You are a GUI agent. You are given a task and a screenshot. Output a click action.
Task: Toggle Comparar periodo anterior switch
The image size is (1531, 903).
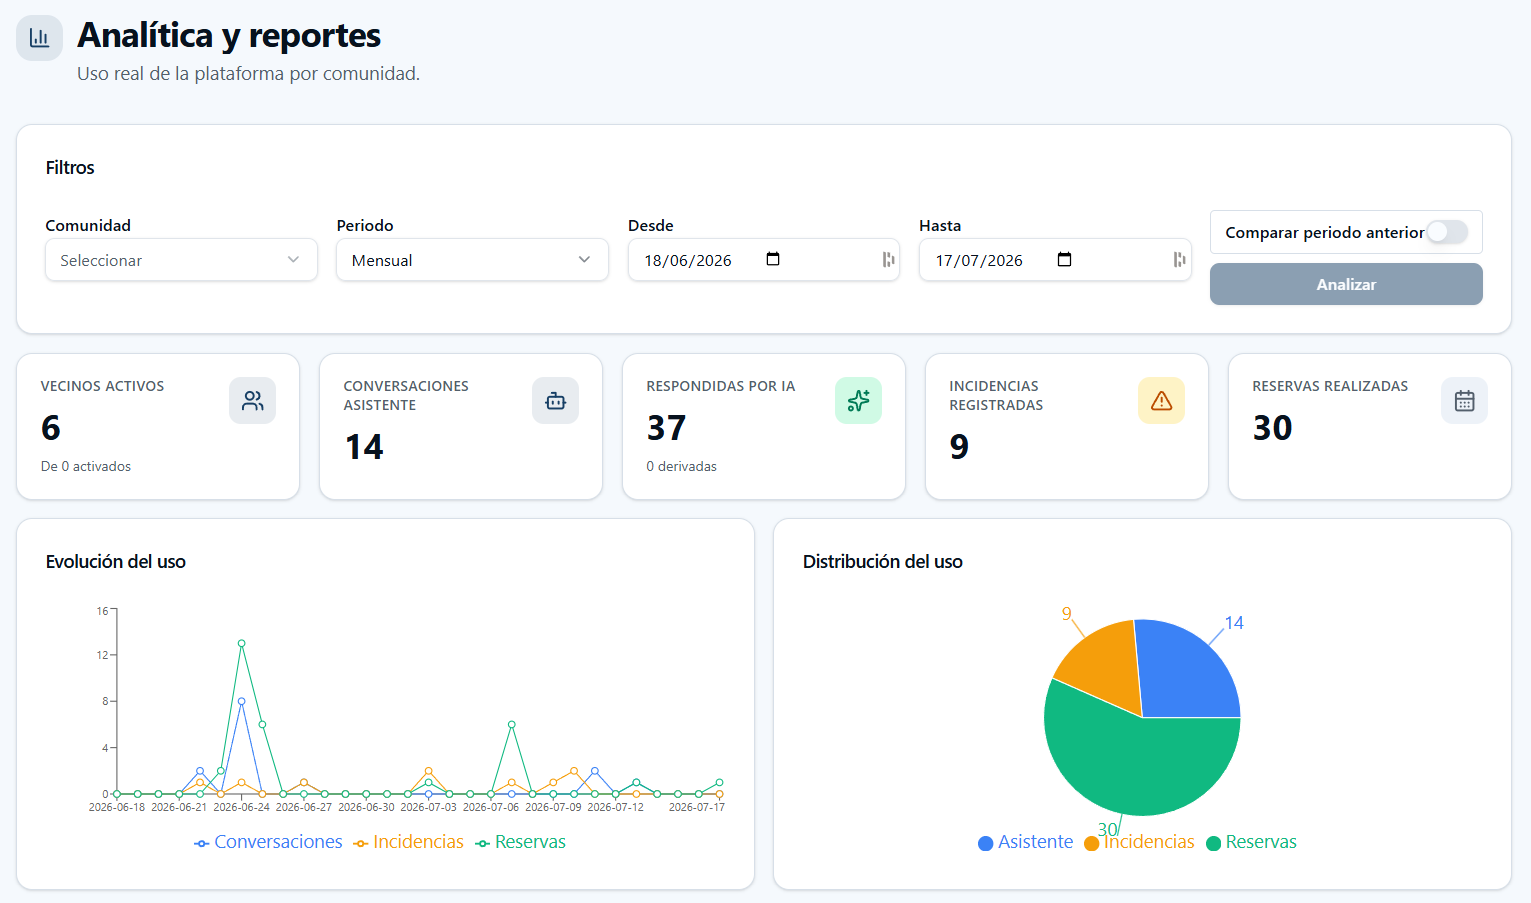click(1447, 232)
